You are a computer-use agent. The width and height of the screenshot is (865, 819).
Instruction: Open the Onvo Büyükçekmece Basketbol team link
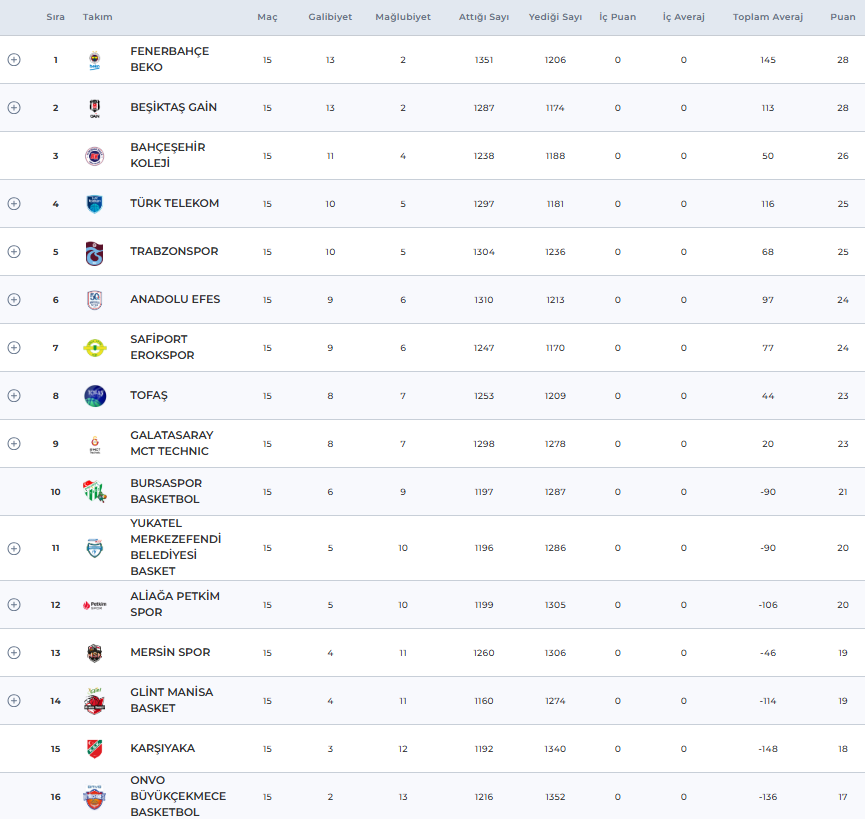tap(177, 796)
